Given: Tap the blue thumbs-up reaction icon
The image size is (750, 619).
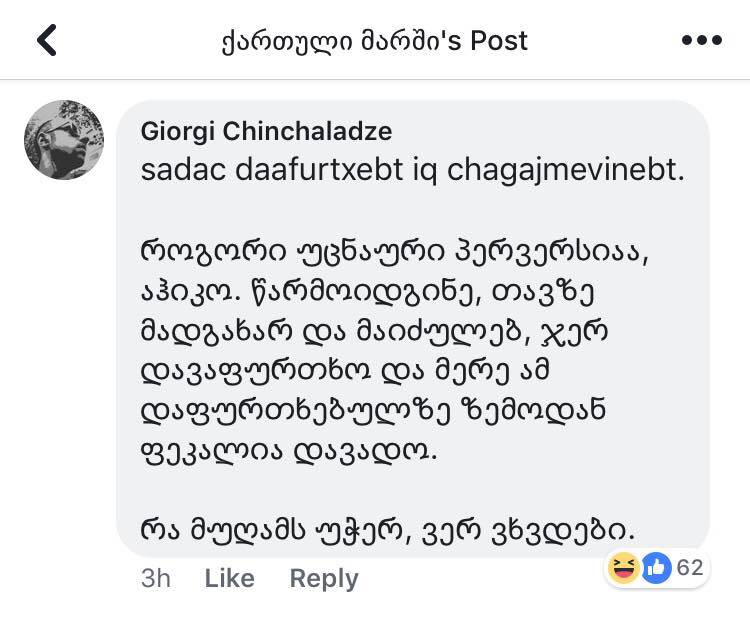Looking at the screenshot, I should 656,568.
